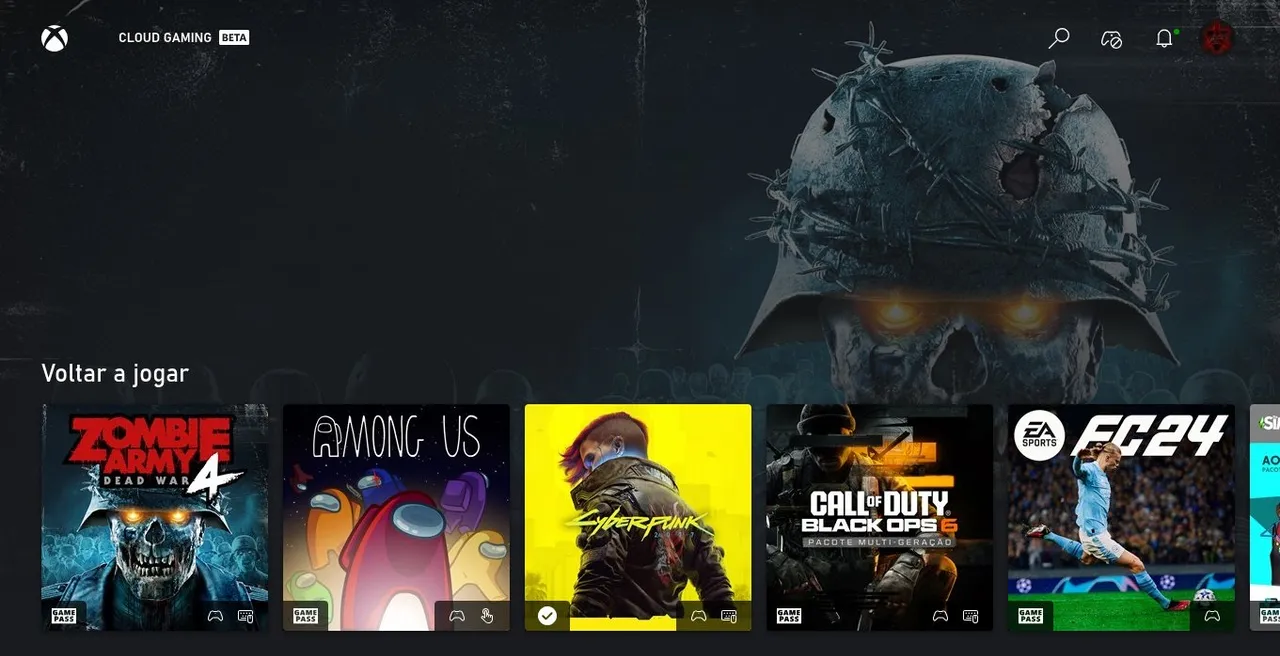Open the notifications bell icon
Image resolution: width=1280 pixels, height=656 pixels.
pyautogui.click(x=1164, y=38)
